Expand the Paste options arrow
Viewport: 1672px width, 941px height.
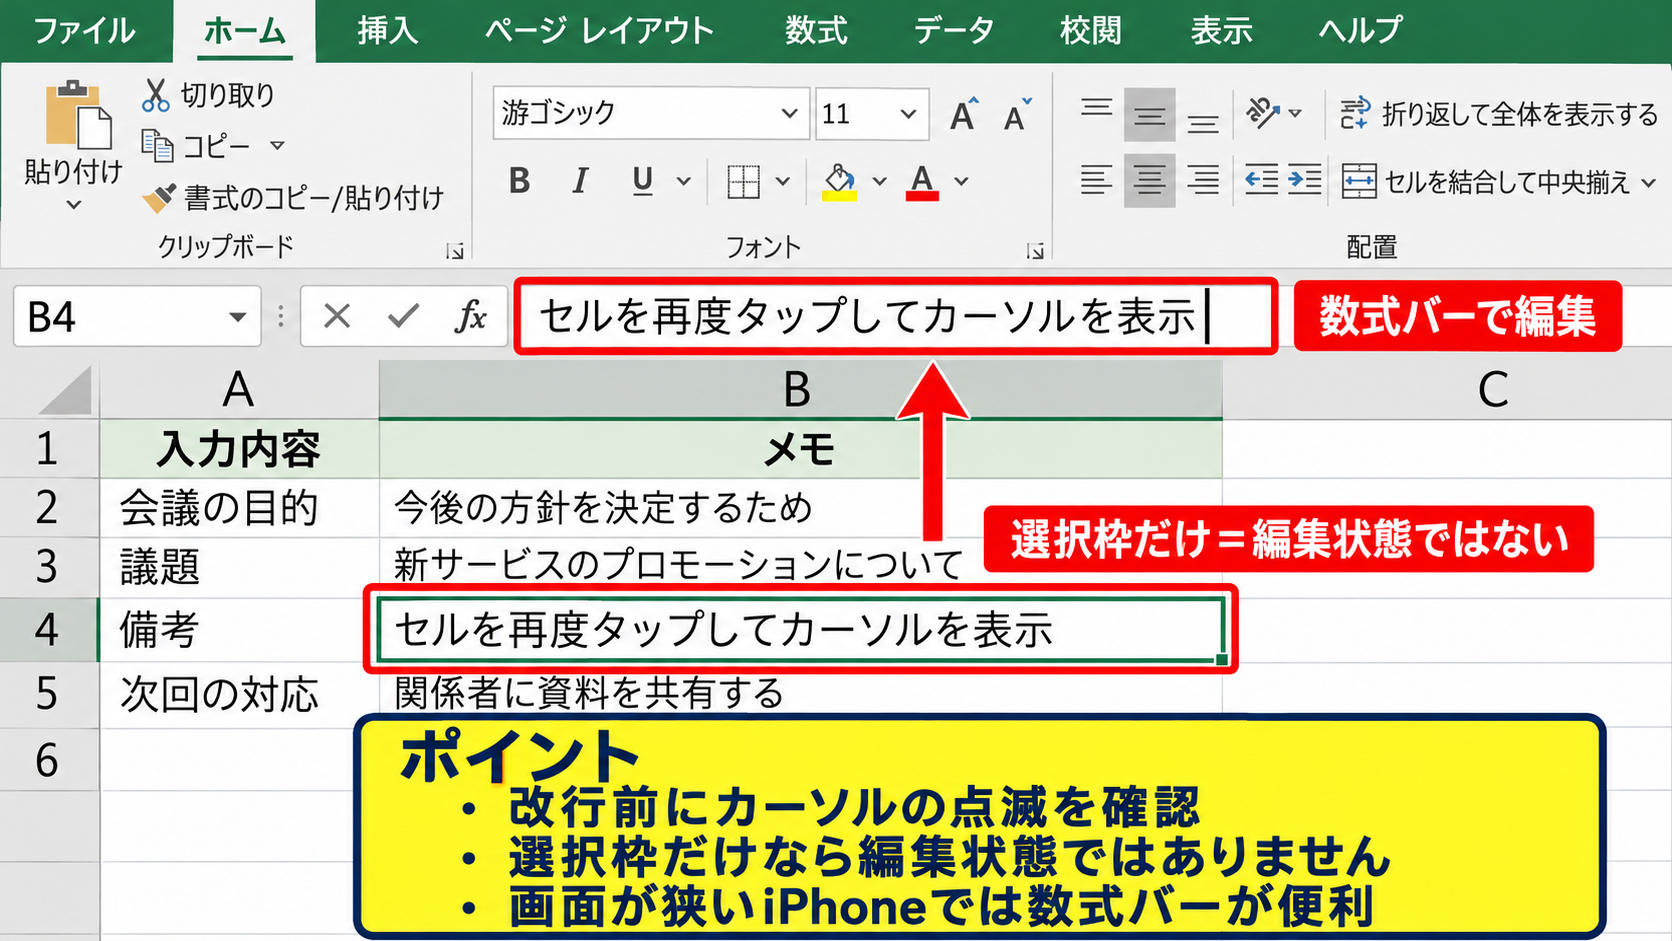click(73, 206)
